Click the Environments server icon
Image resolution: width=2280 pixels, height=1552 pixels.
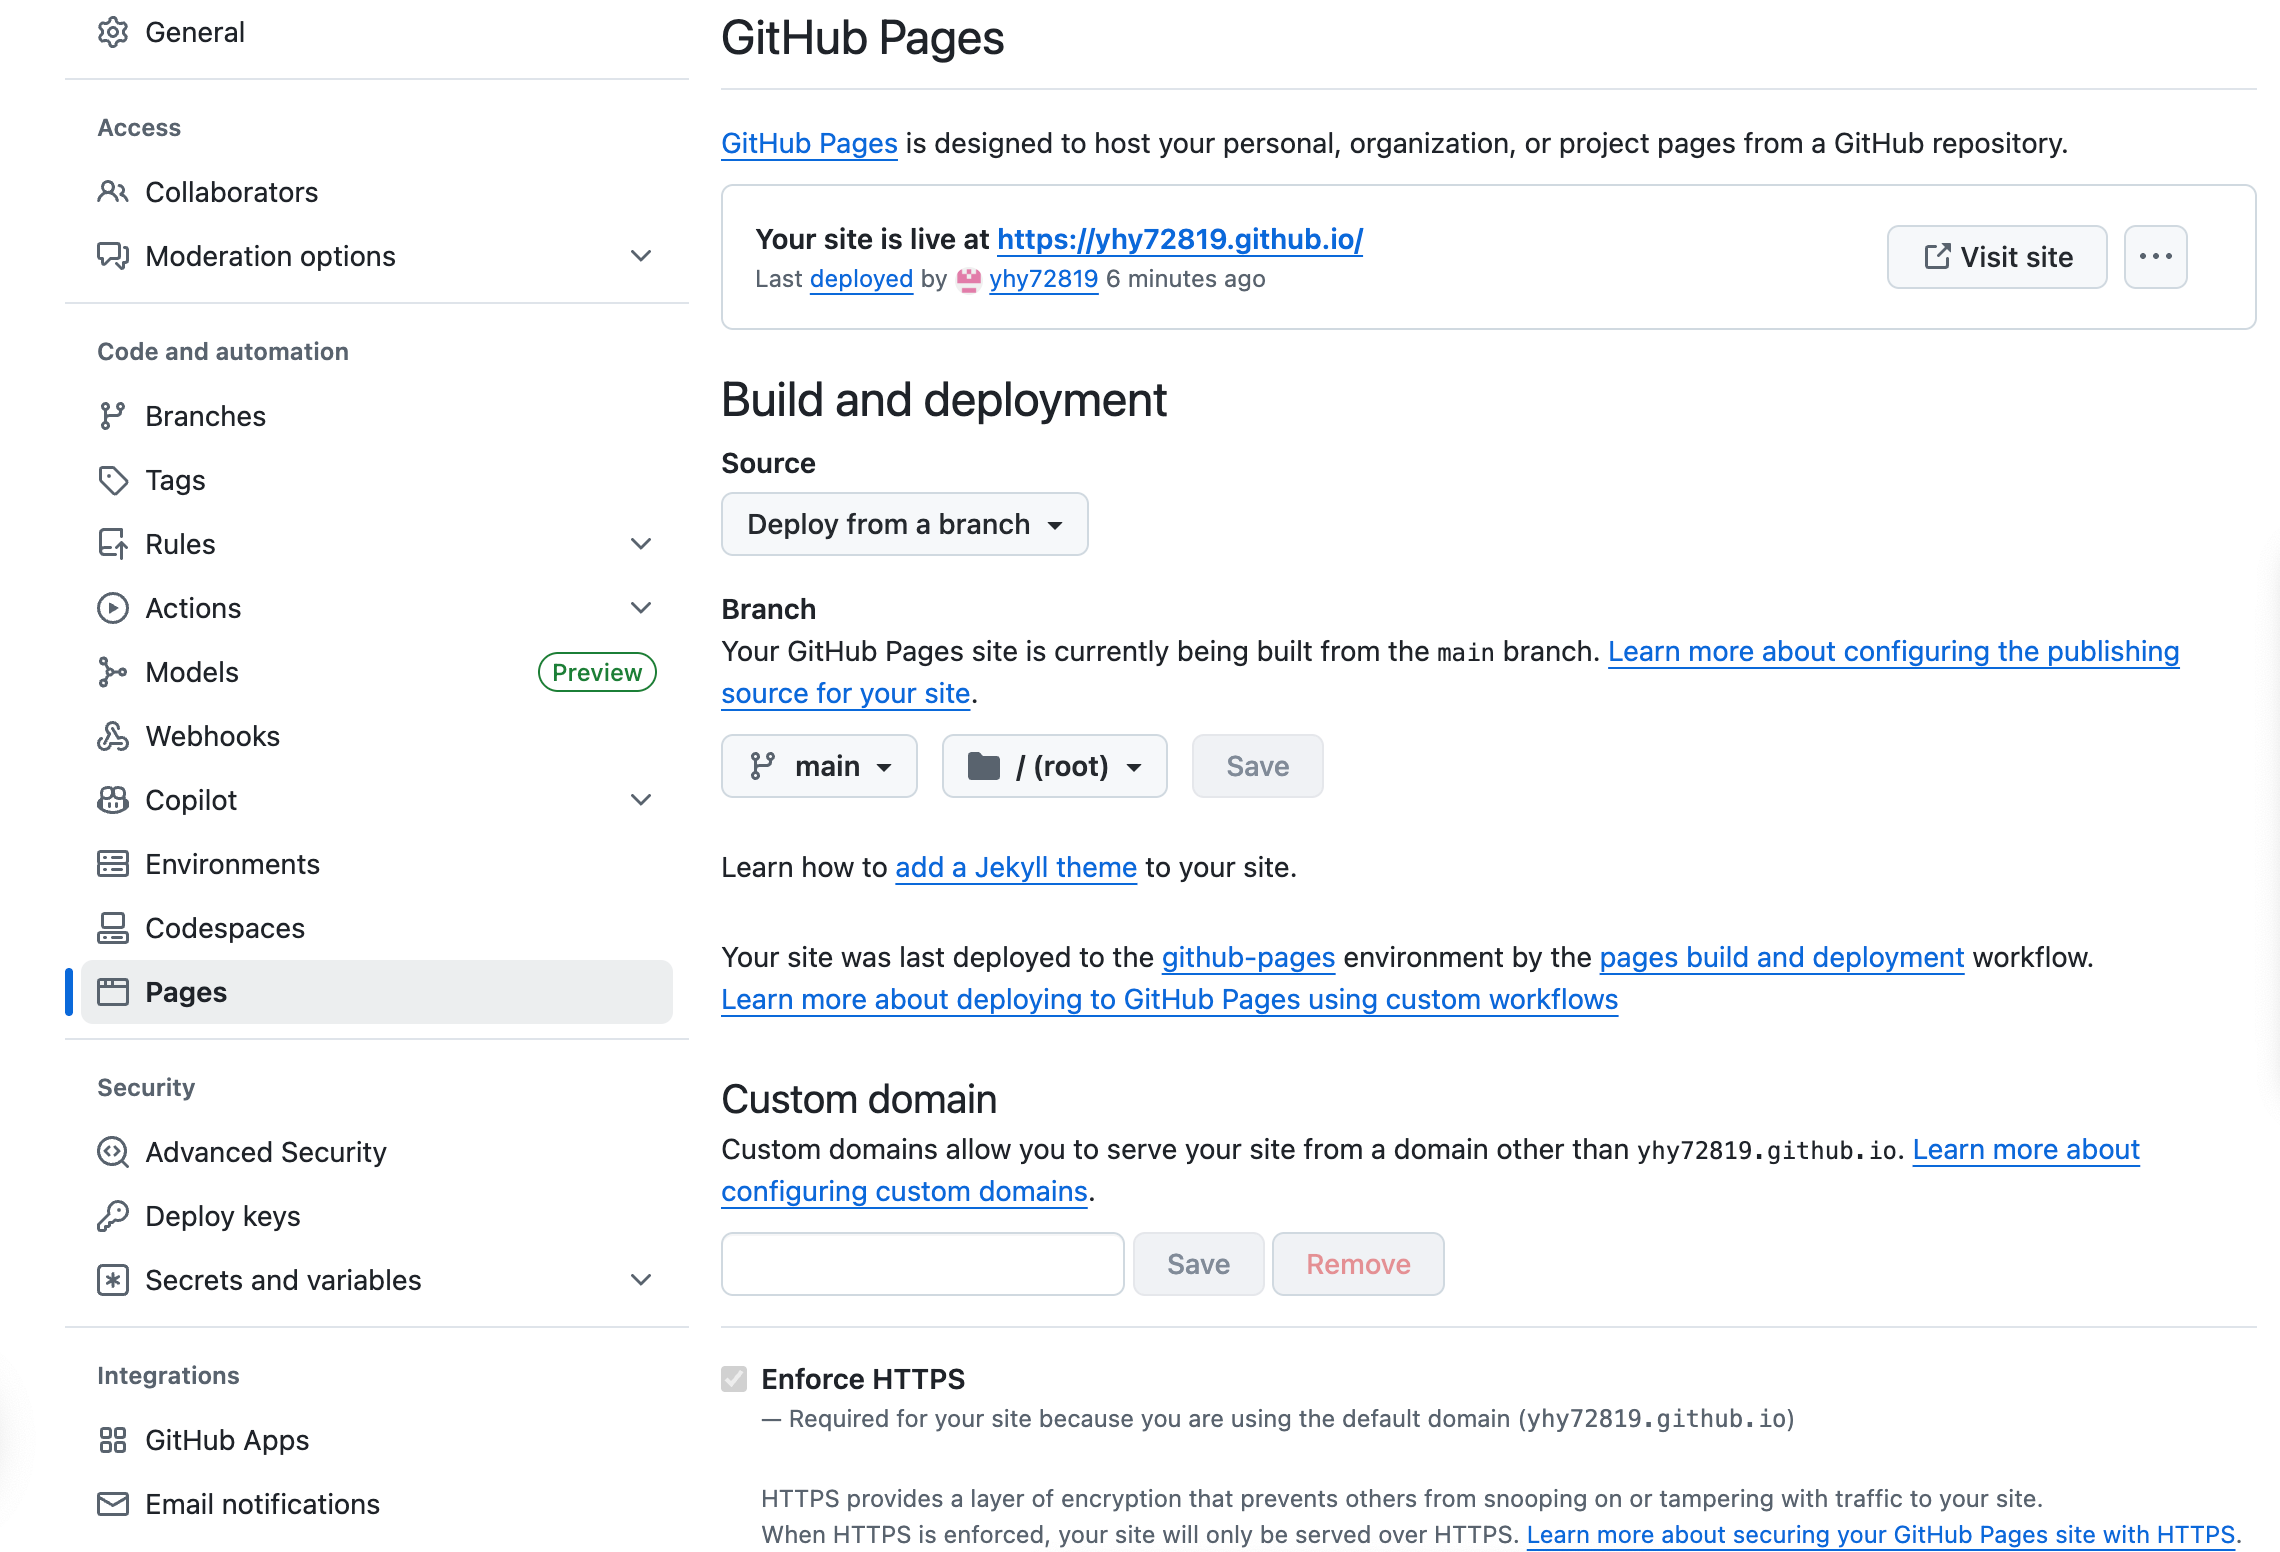tap(113, 864)
